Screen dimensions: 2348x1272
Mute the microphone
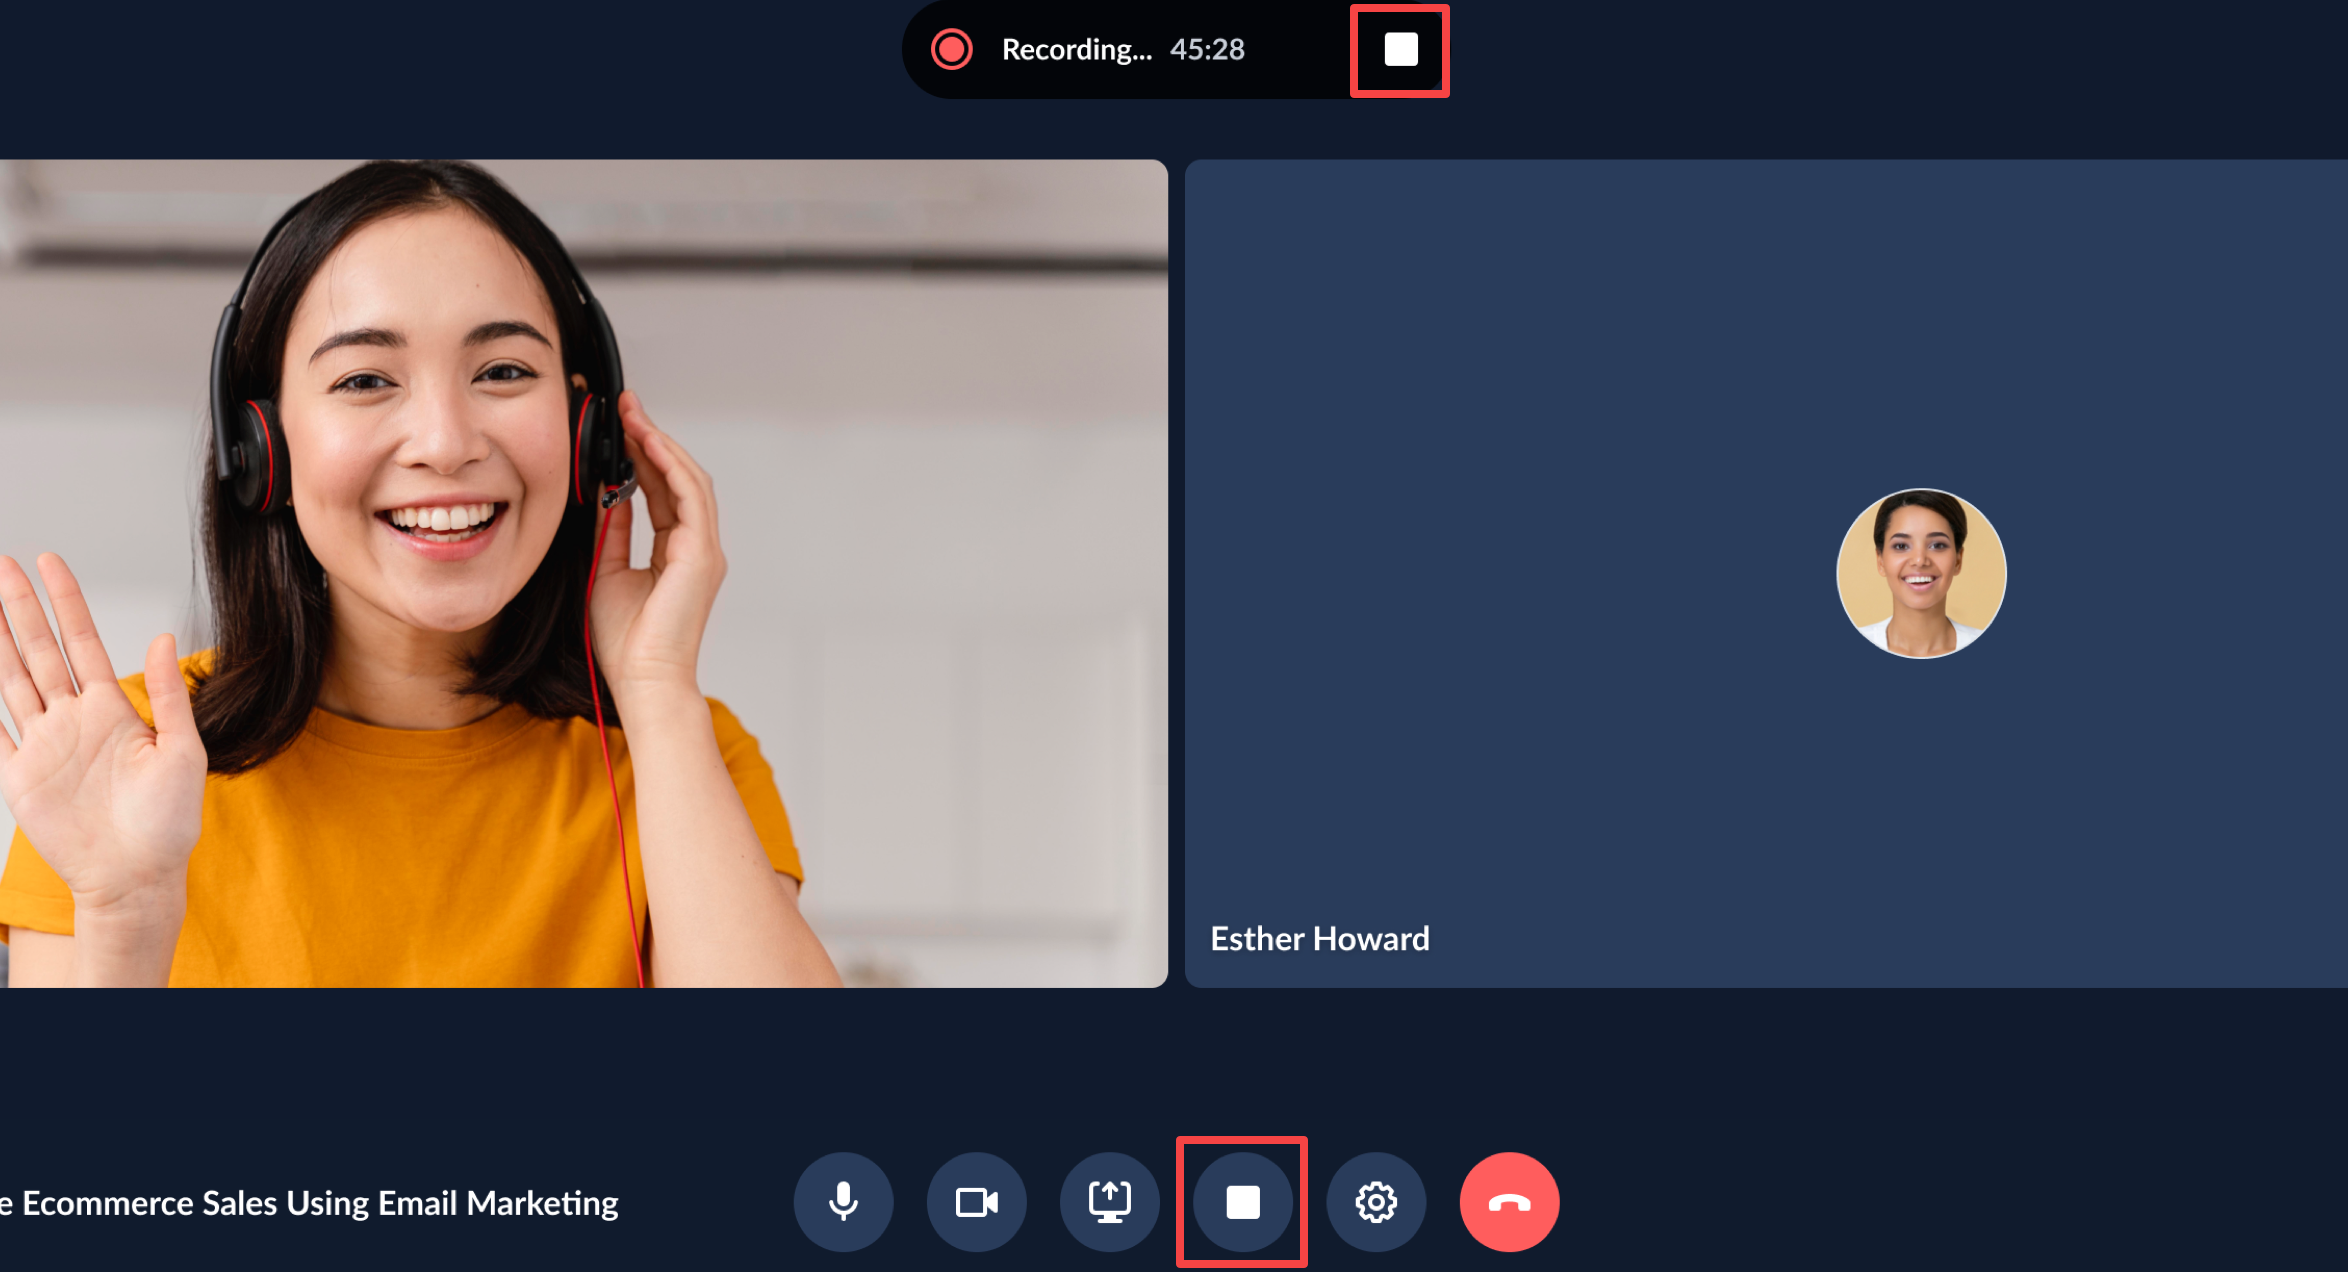point(843,1201)
